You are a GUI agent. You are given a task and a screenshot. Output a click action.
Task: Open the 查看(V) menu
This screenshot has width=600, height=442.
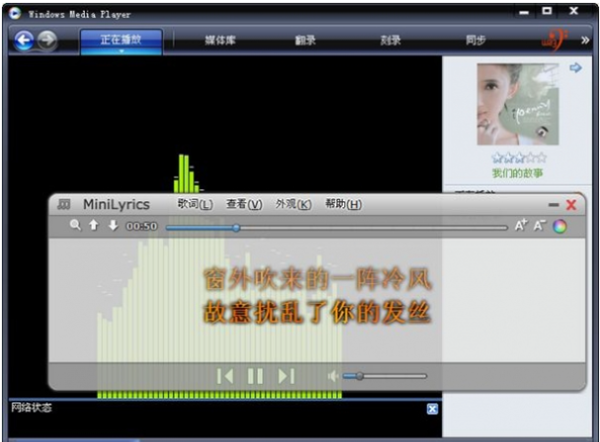click(x=244, y=204)
